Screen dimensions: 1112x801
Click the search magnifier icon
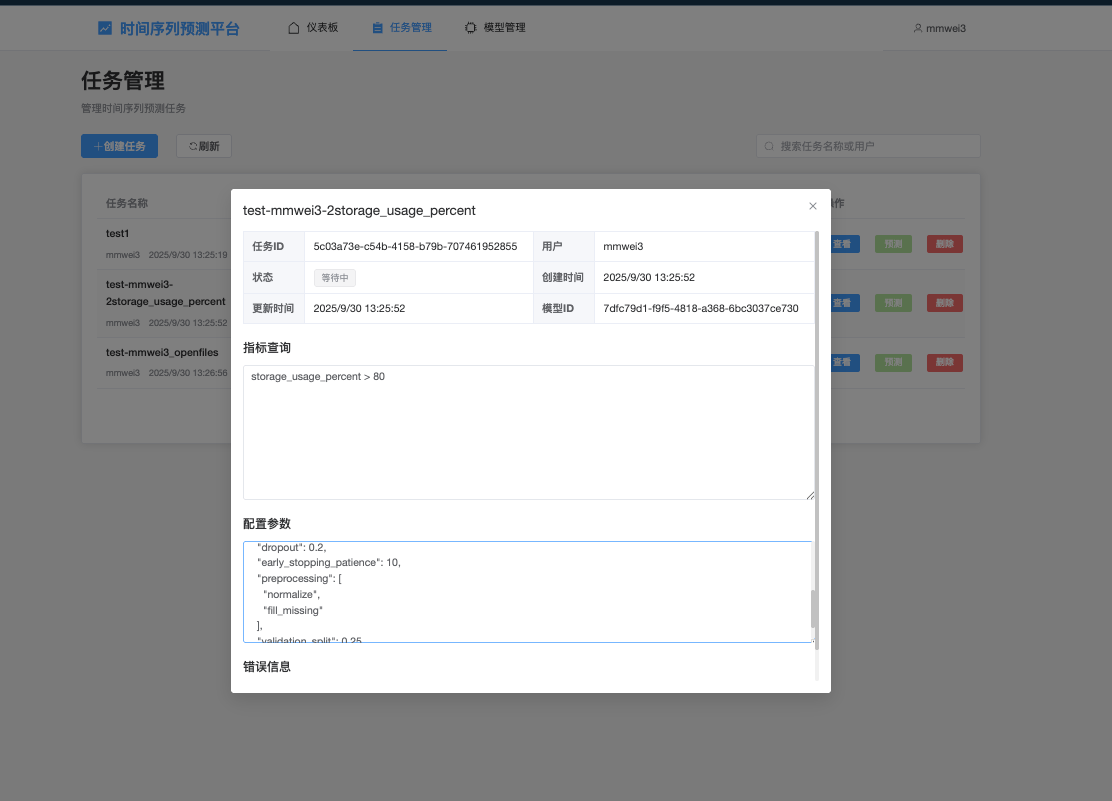pos(769,146)
